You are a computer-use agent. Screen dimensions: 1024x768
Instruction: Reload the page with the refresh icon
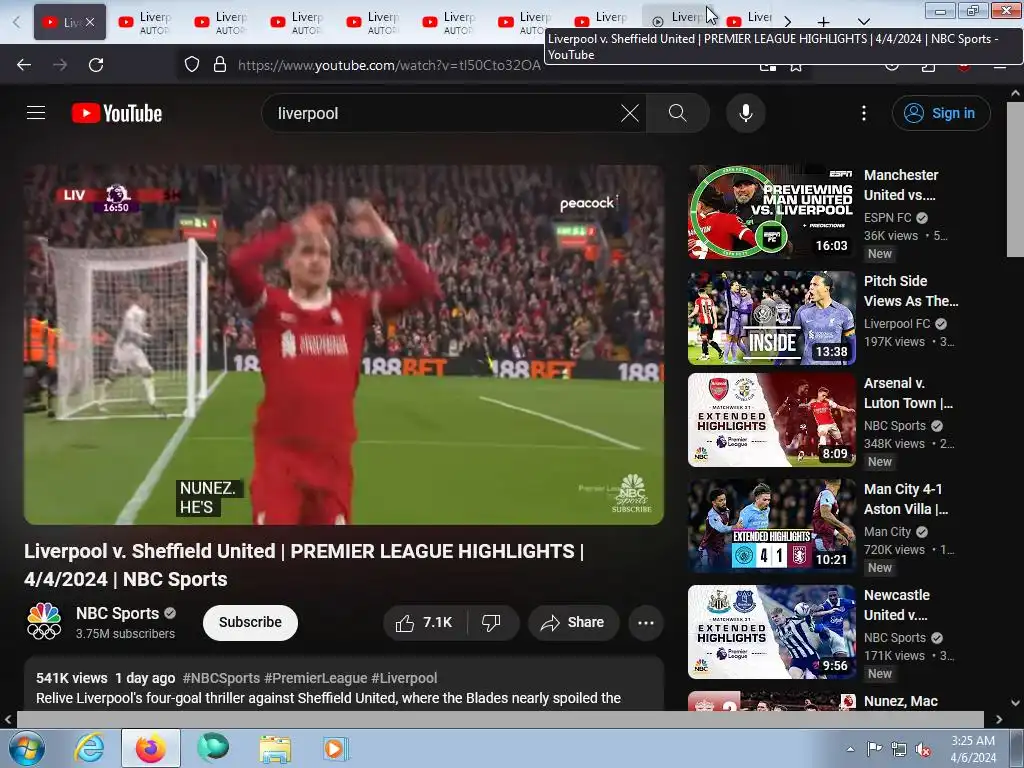[x=96, y=65]
